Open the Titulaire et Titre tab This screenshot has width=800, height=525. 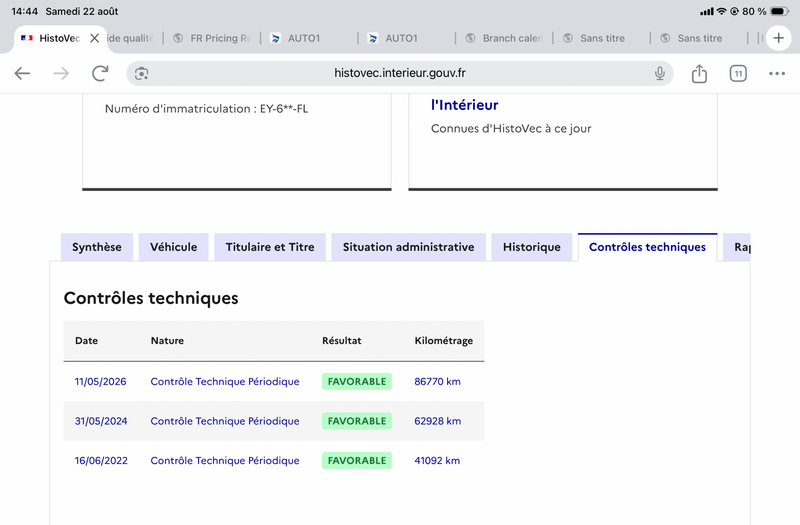(x=270, y=247)
